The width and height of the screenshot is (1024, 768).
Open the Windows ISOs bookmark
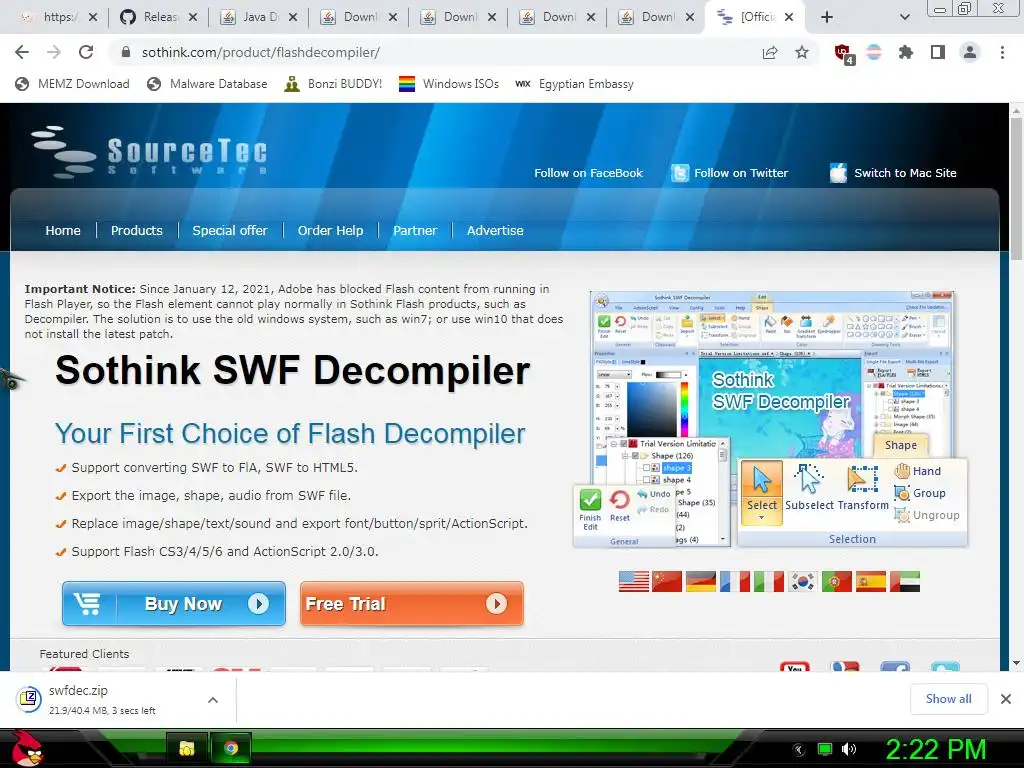tap(449, 84)
